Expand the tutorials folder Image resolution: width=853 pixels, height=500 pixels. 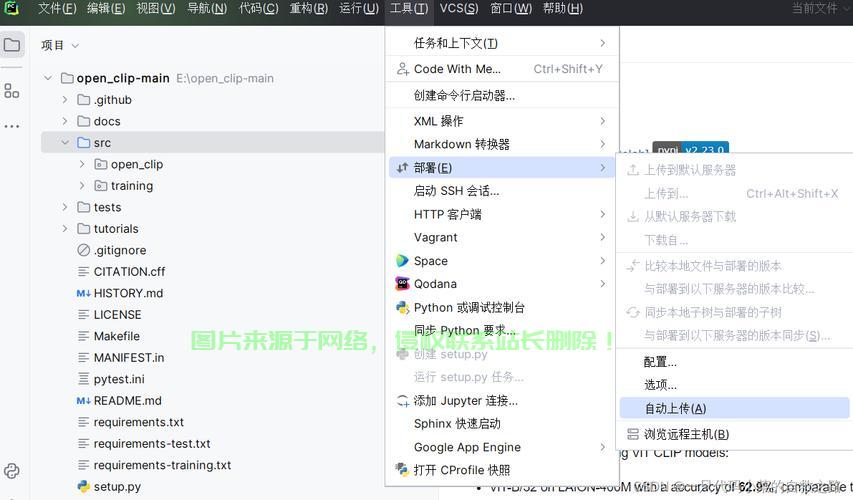point(65,229)
